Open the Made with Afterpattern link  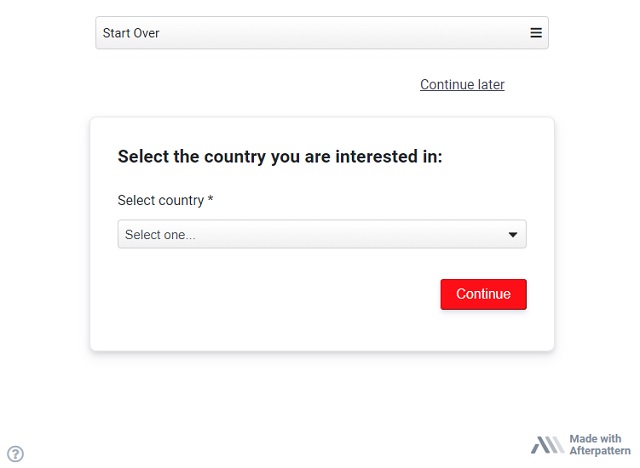pyautogui.click(x=578, y=445)
